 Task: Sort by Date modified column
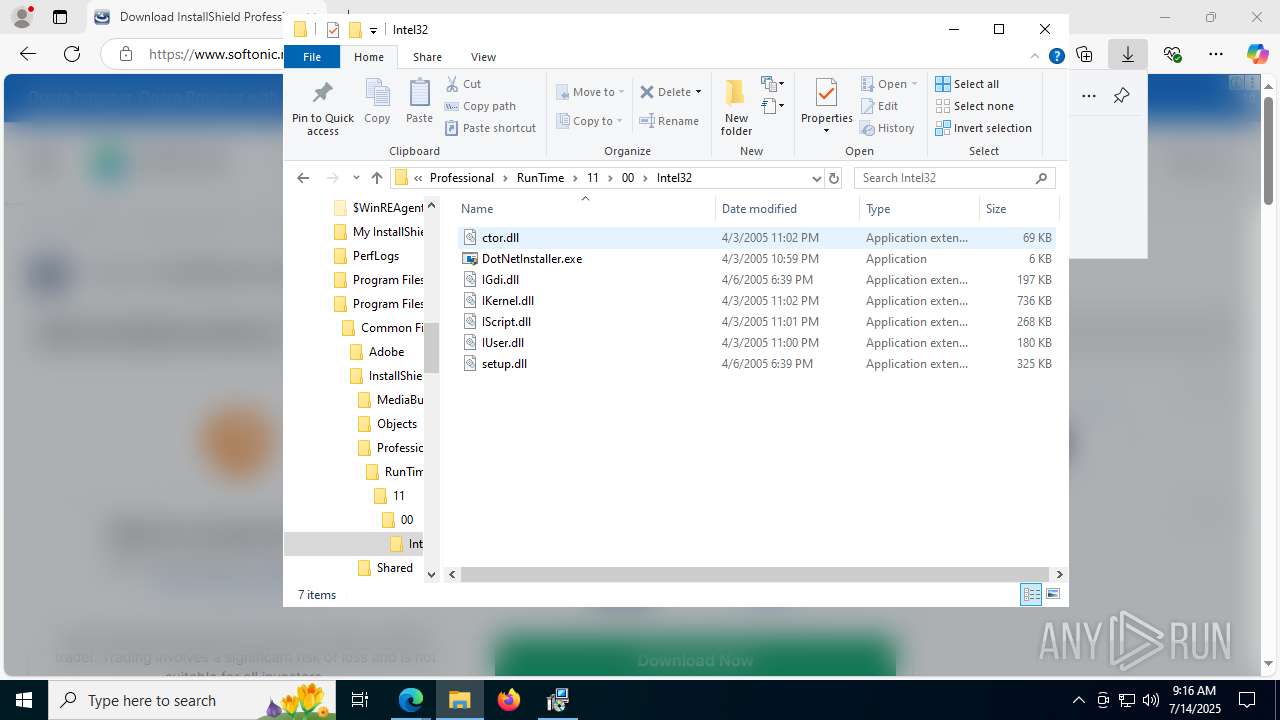pyautogui.click(x=787, y=209)
